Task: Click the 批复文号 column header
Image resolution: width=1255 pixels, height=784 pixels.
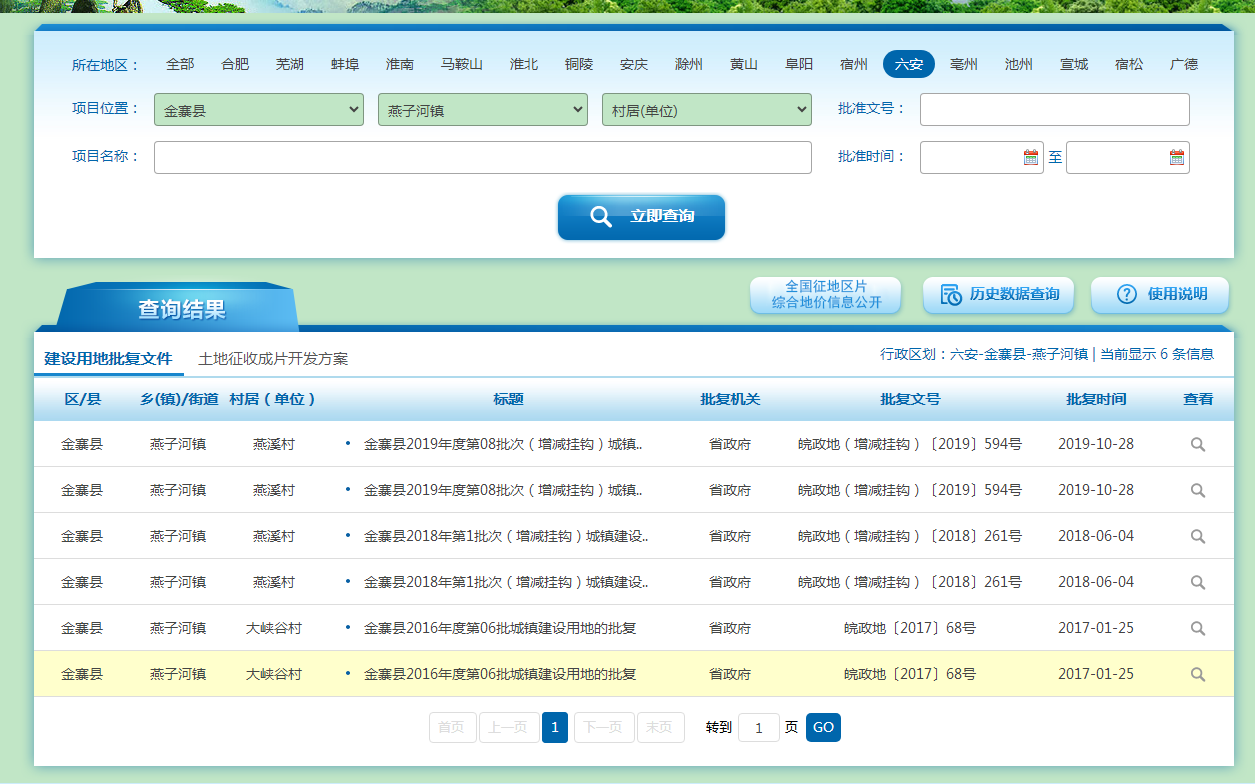Action: [x=910, y=399]
